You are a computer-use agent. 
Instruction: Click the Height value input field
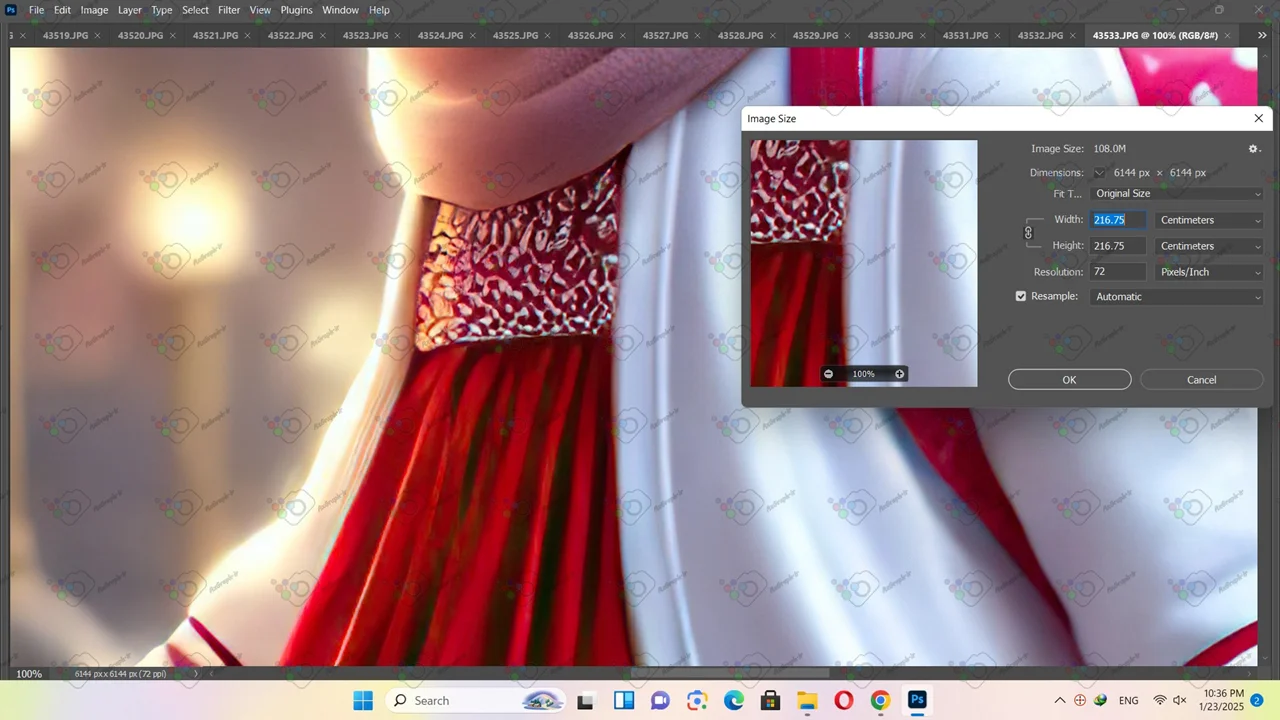1117,246
